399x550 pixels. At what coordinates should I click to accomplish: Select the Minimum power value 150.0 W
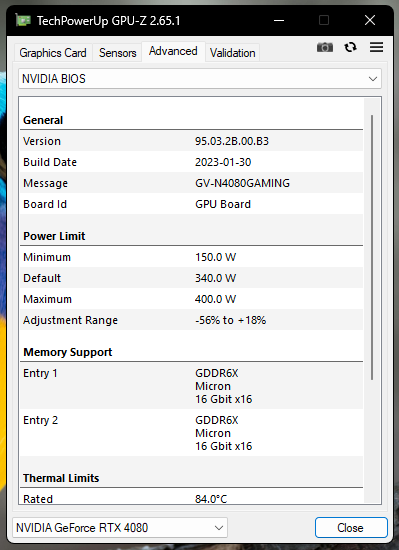[x=215, y=257]
